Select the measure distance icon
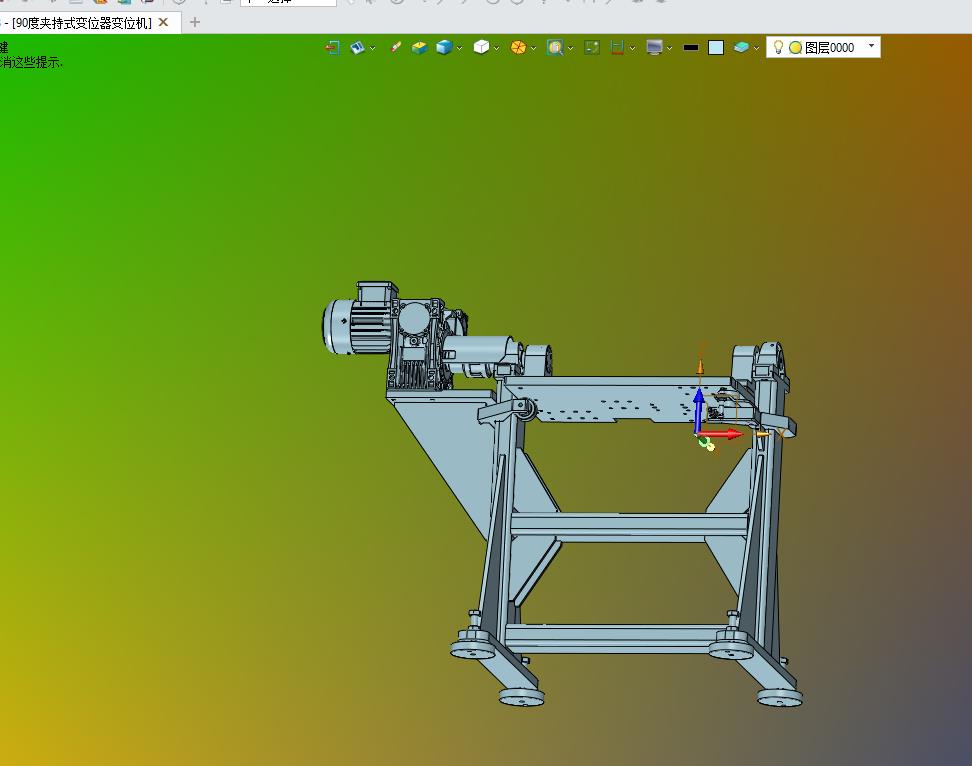 click(x=617, y=48)
